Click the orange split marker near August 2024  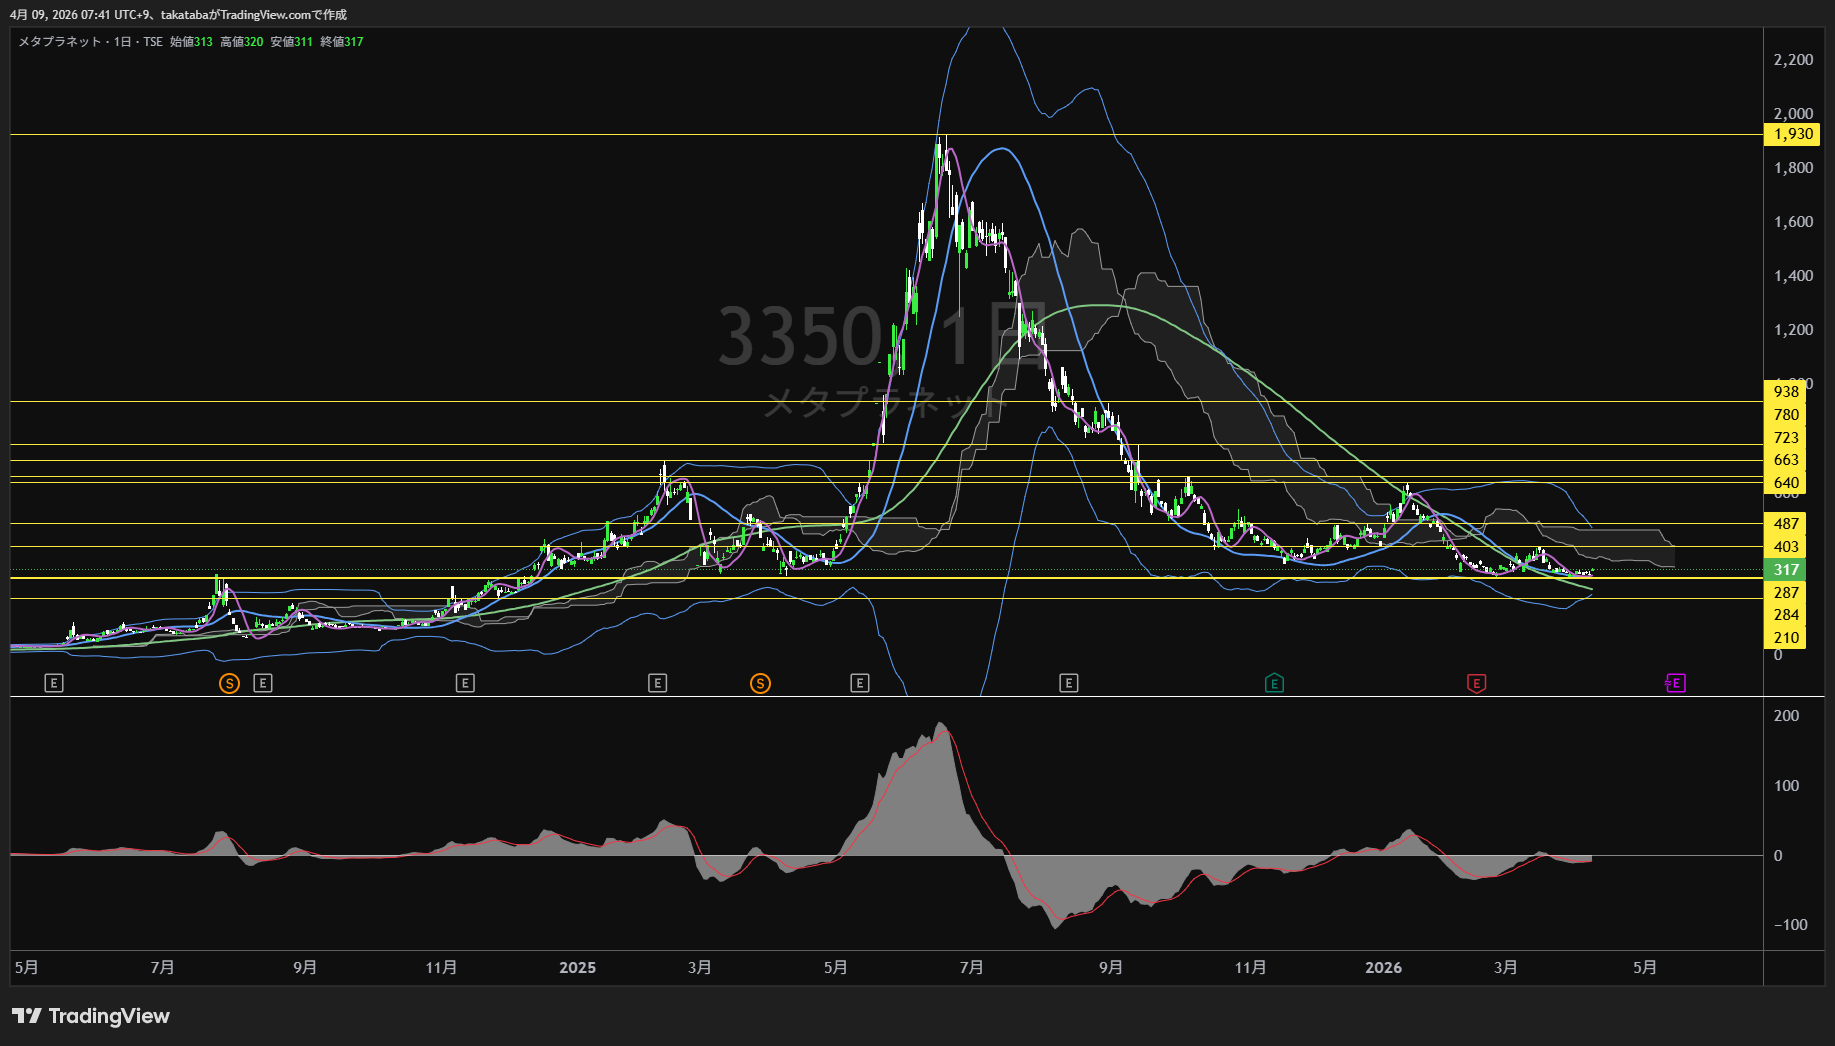(230, 684)
